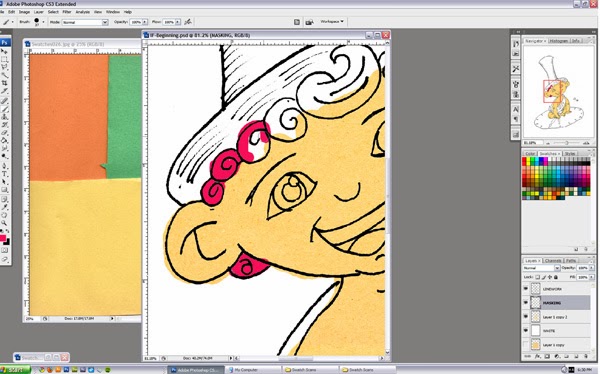Toggle lock all
The width and height of the screenshot is (600, 374).
pyautogui.click(x=556, y=277)
